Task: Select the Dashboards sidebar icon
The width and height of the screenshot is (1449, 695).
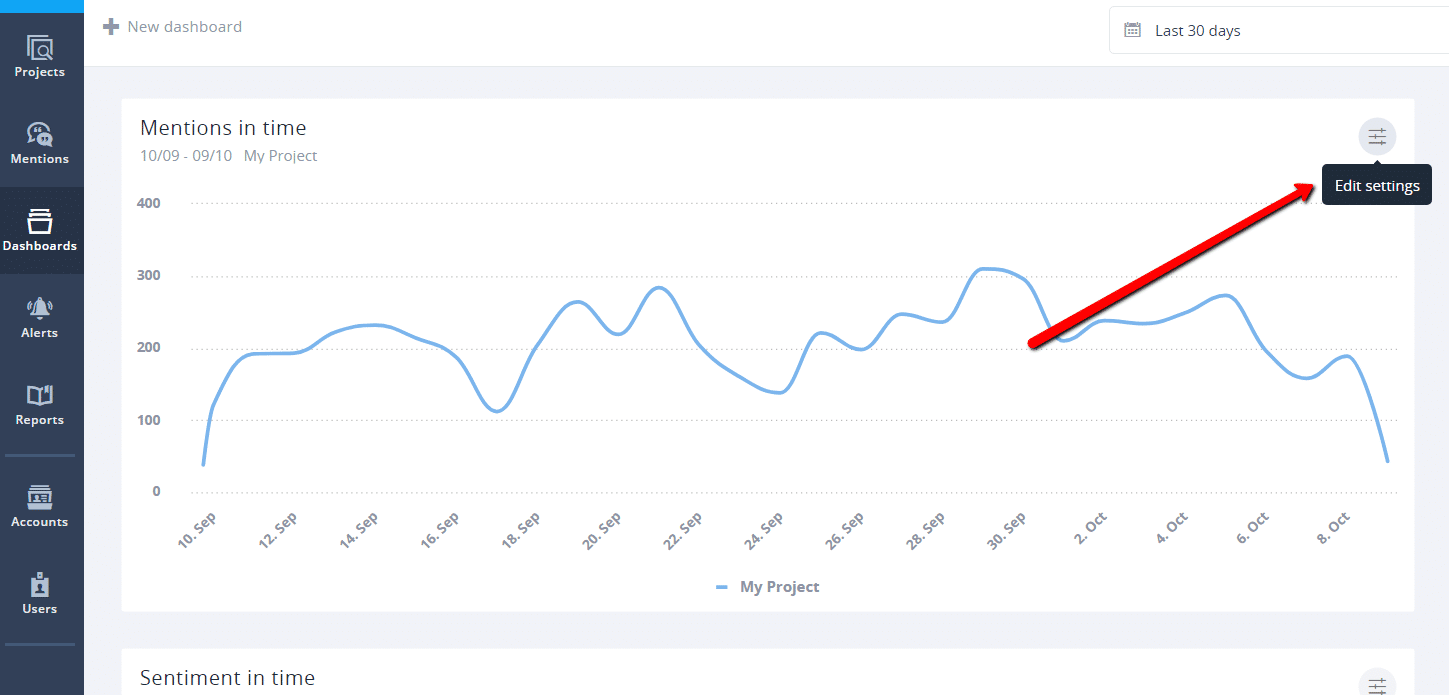Action: tap(40, 221)
